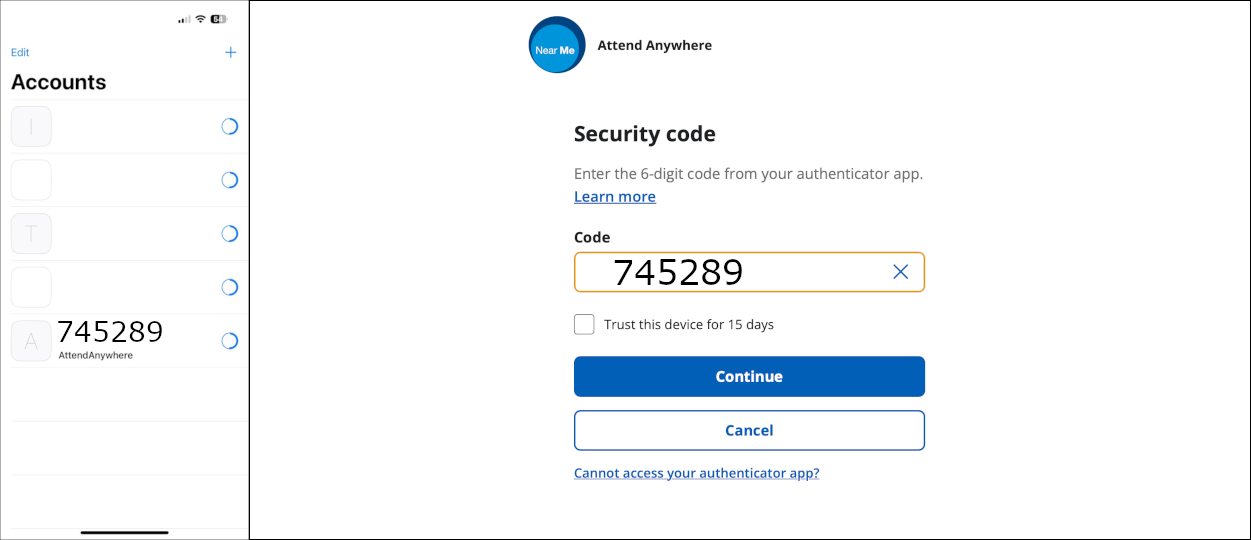Tap the phone battery status indicator
This screenshot has width=1251, height=540.
click(218, 19)
